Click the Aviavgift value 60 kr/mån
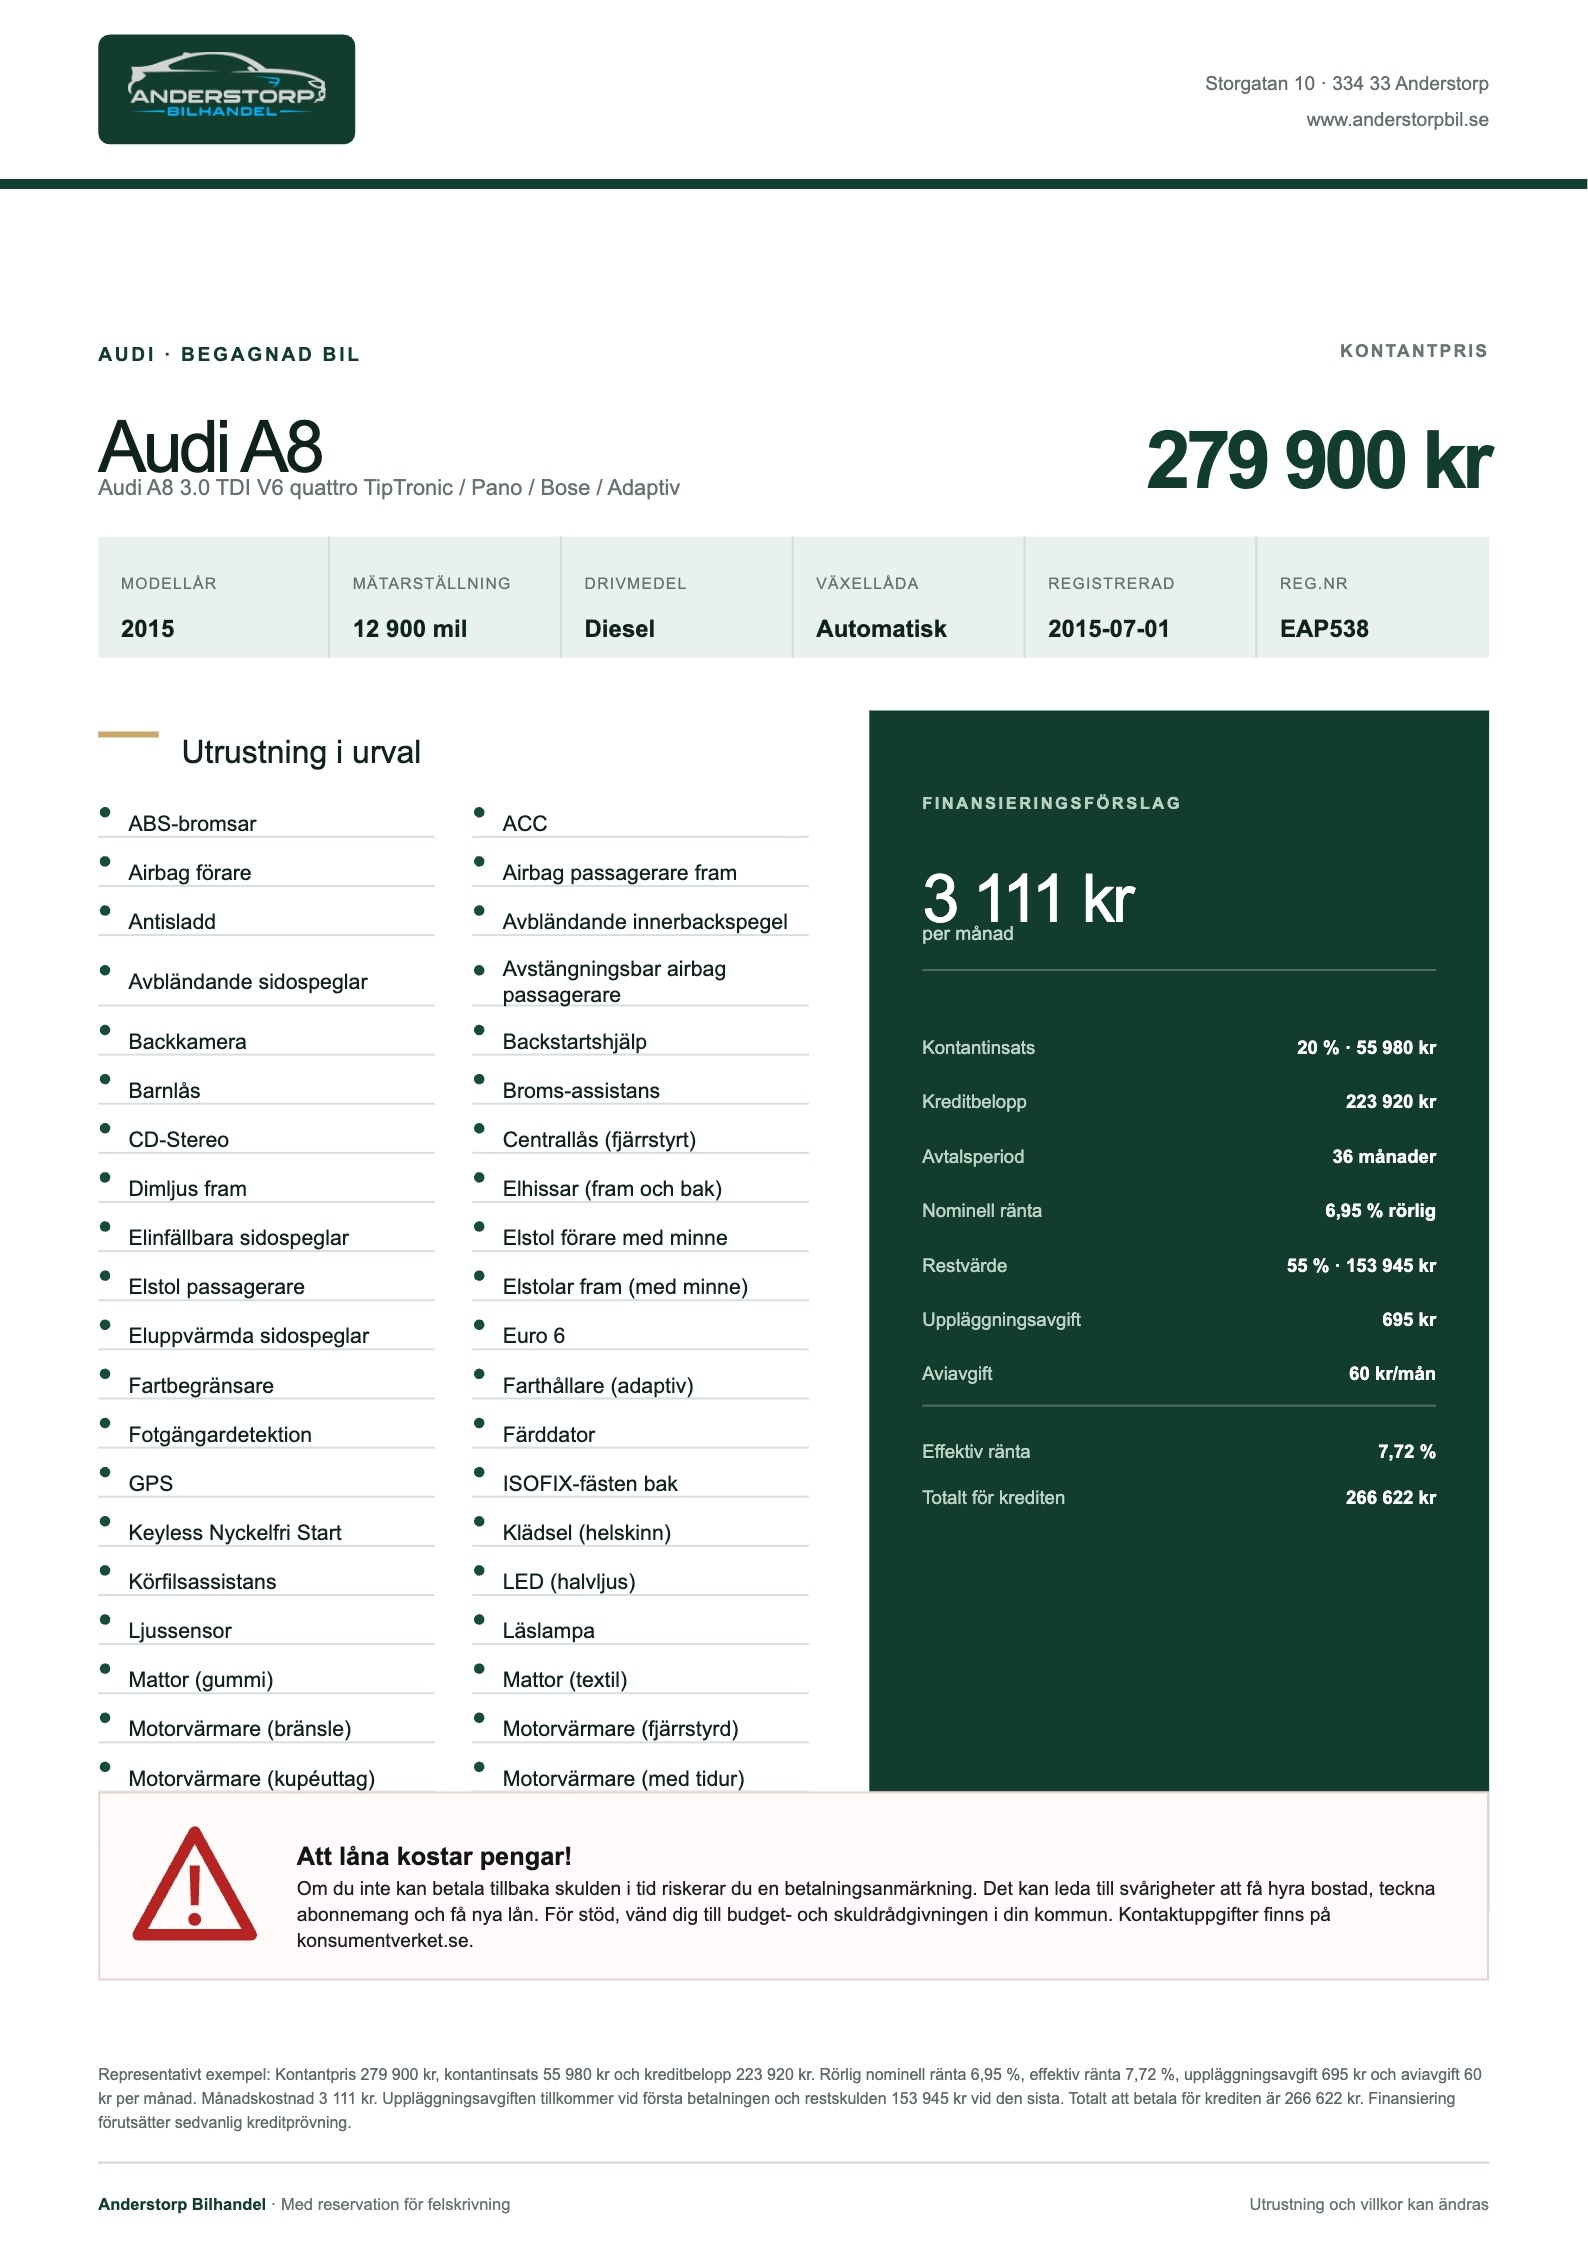This screenshot has width=1588, height=2246. tap(1392, 1374)
